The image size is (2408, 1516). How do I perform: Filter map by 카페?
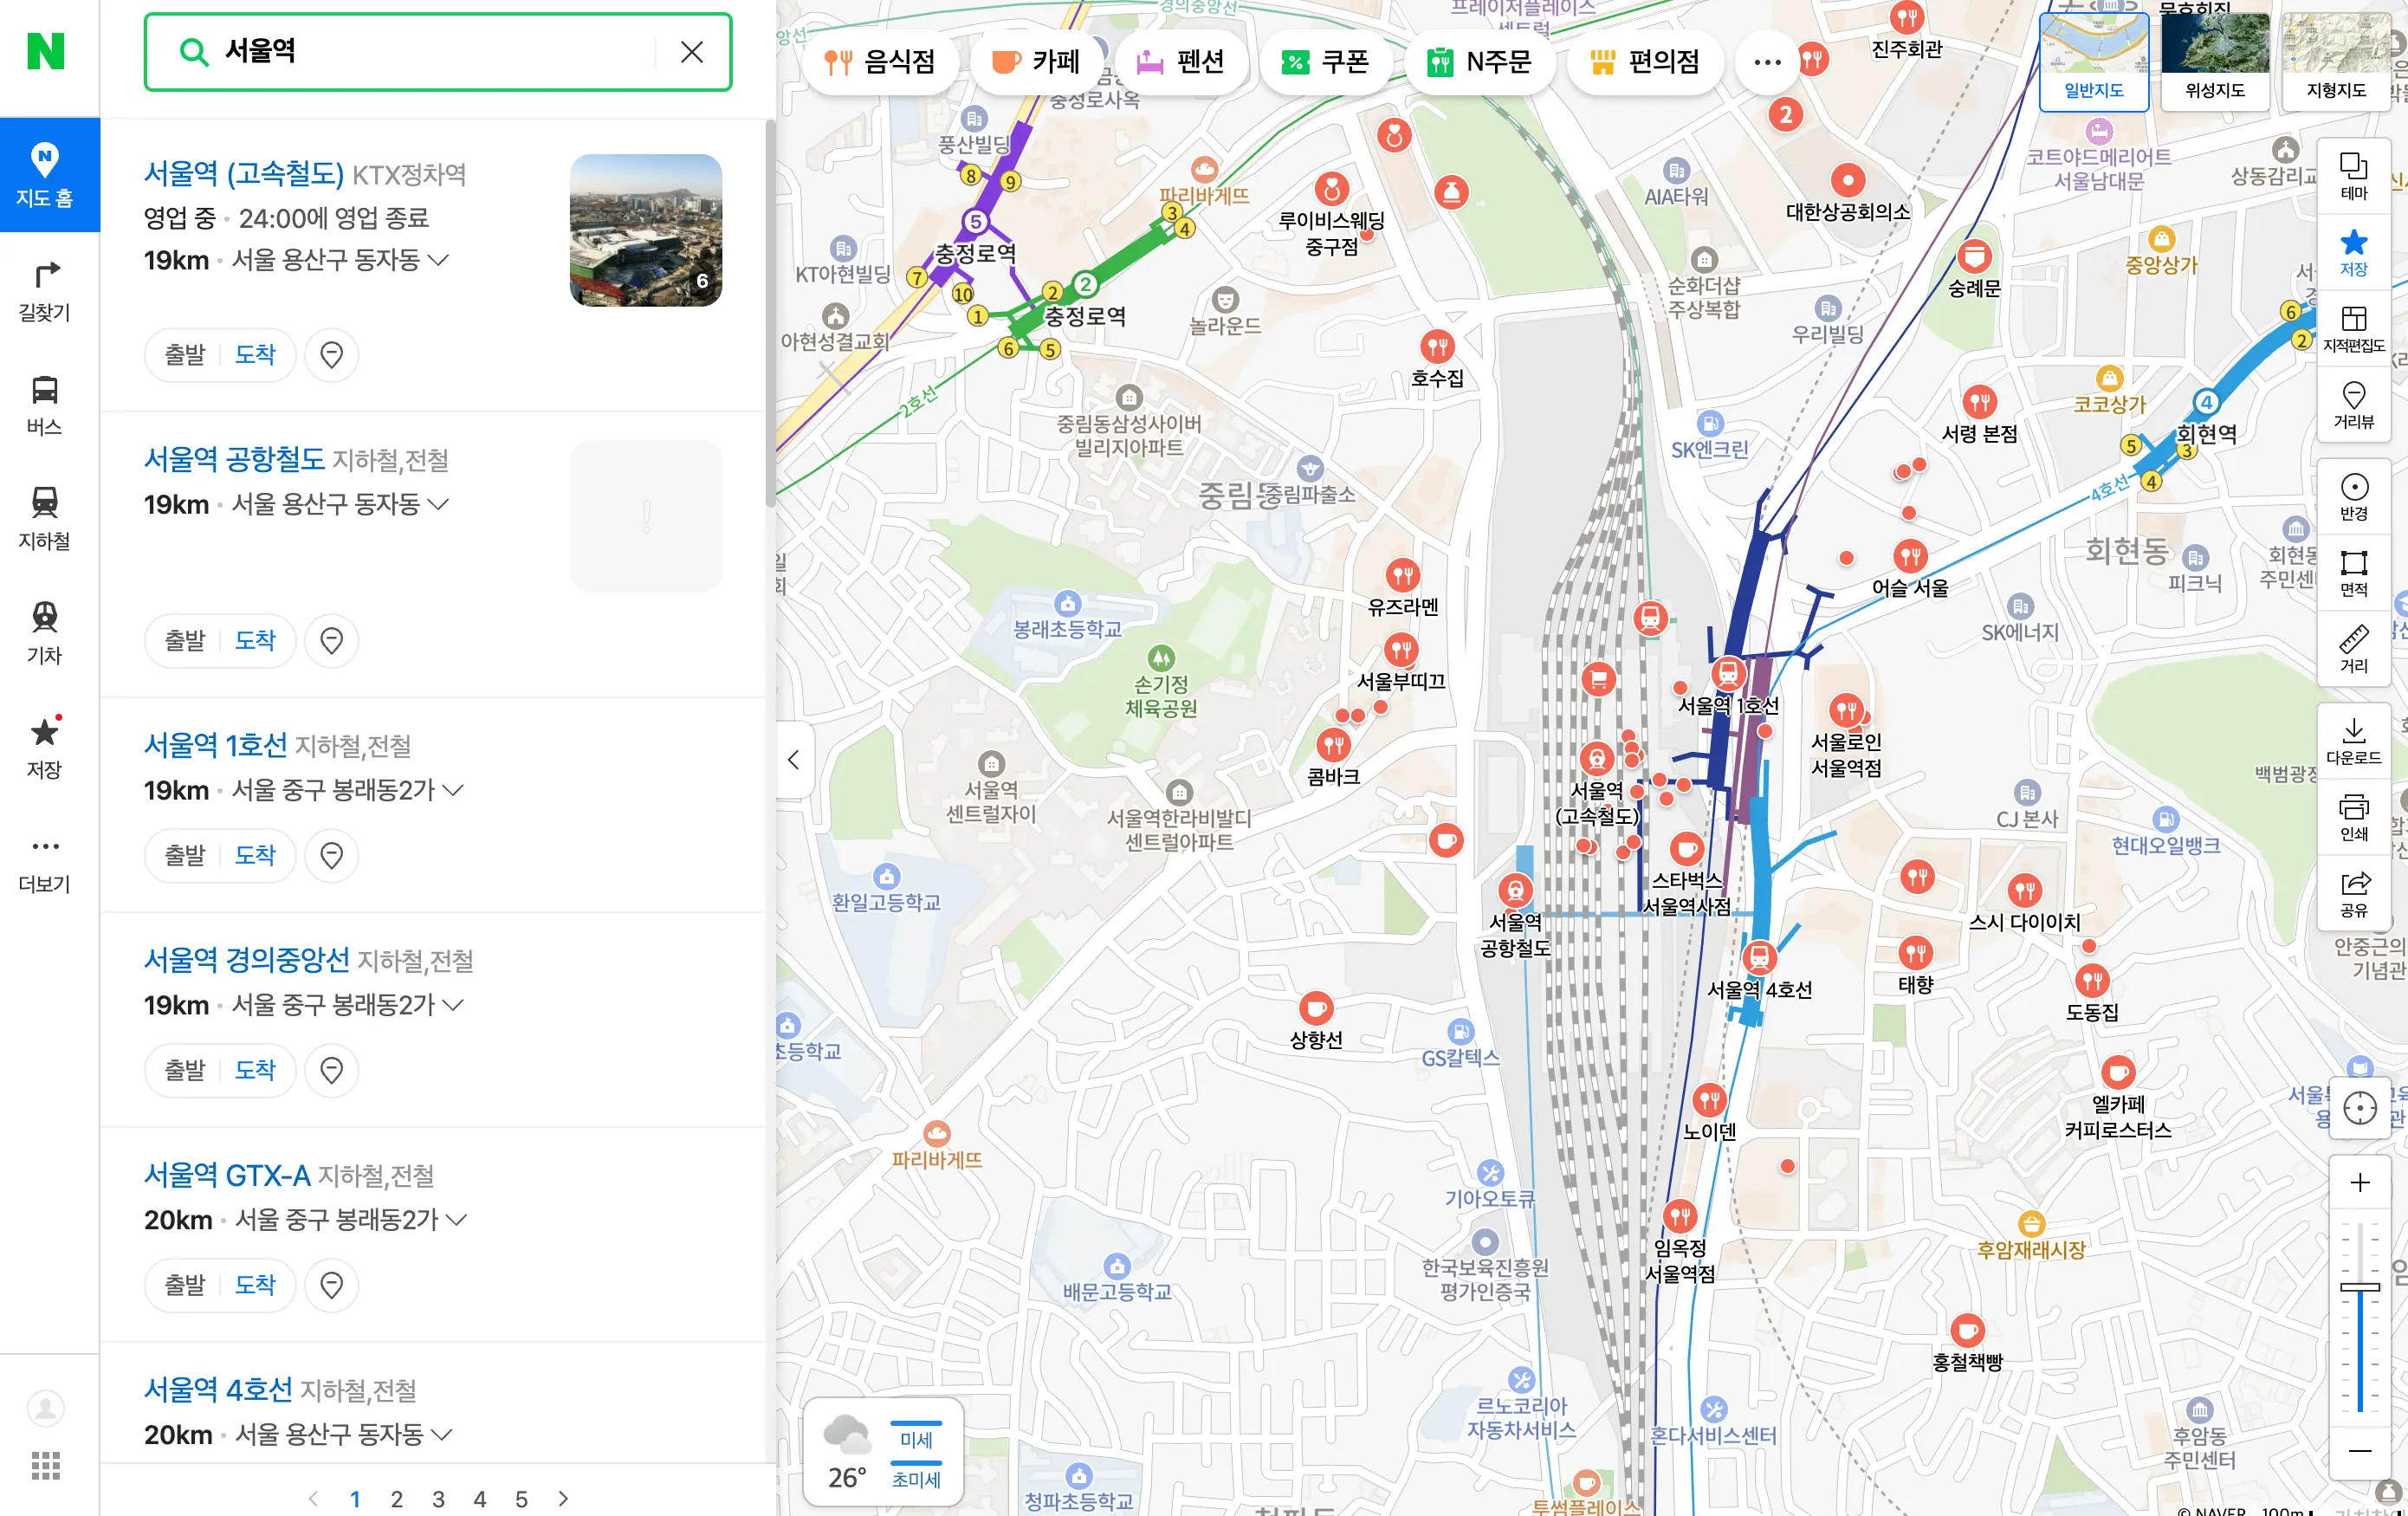coord(1035,62)
